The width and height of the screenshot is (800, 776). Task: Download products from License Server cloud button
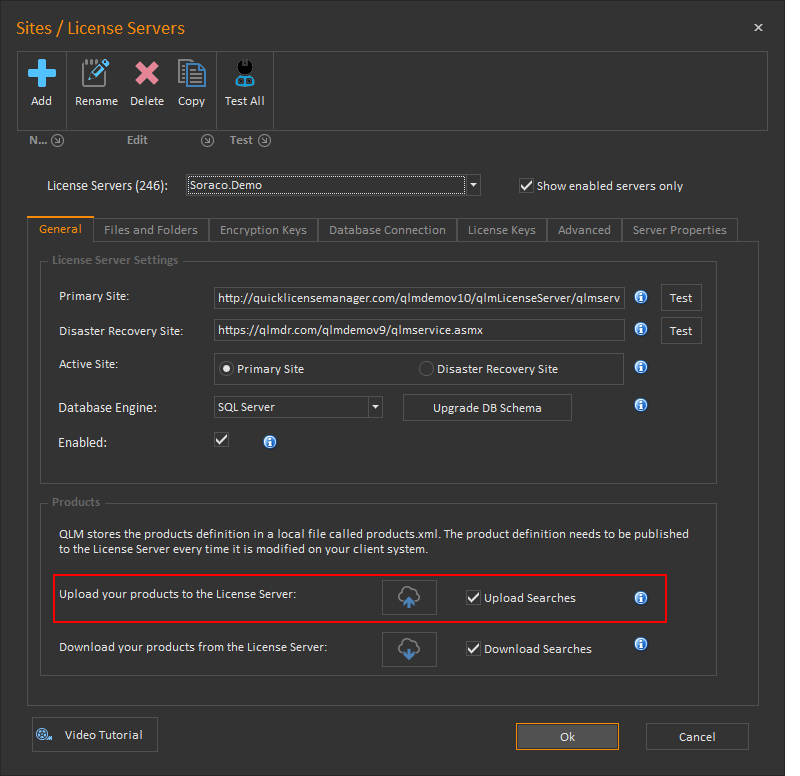pos(409,649)
